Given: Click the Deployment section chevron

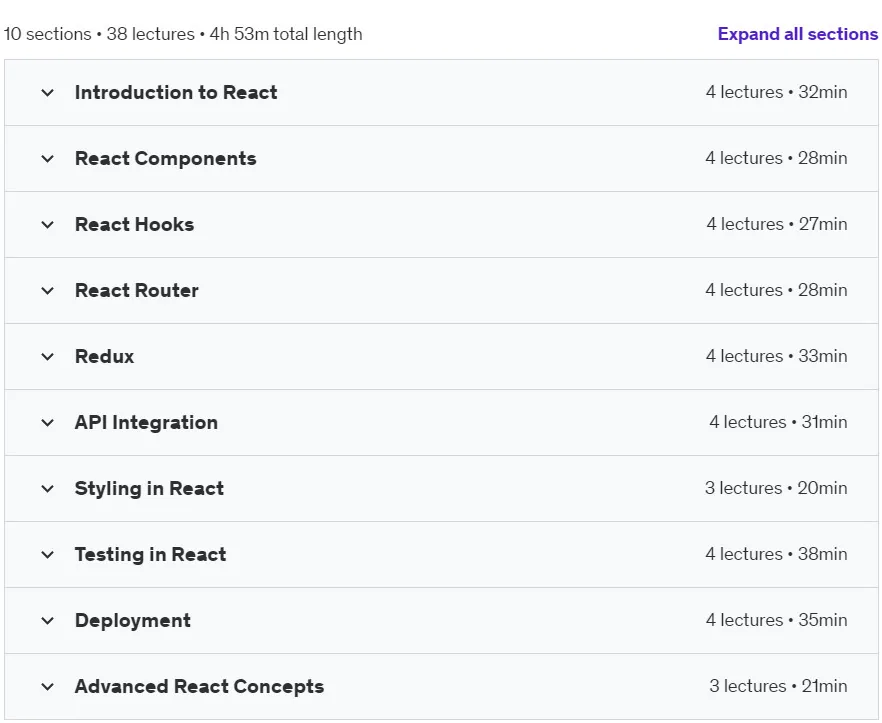Looking at the screenshot, I should tap(48, 621).
